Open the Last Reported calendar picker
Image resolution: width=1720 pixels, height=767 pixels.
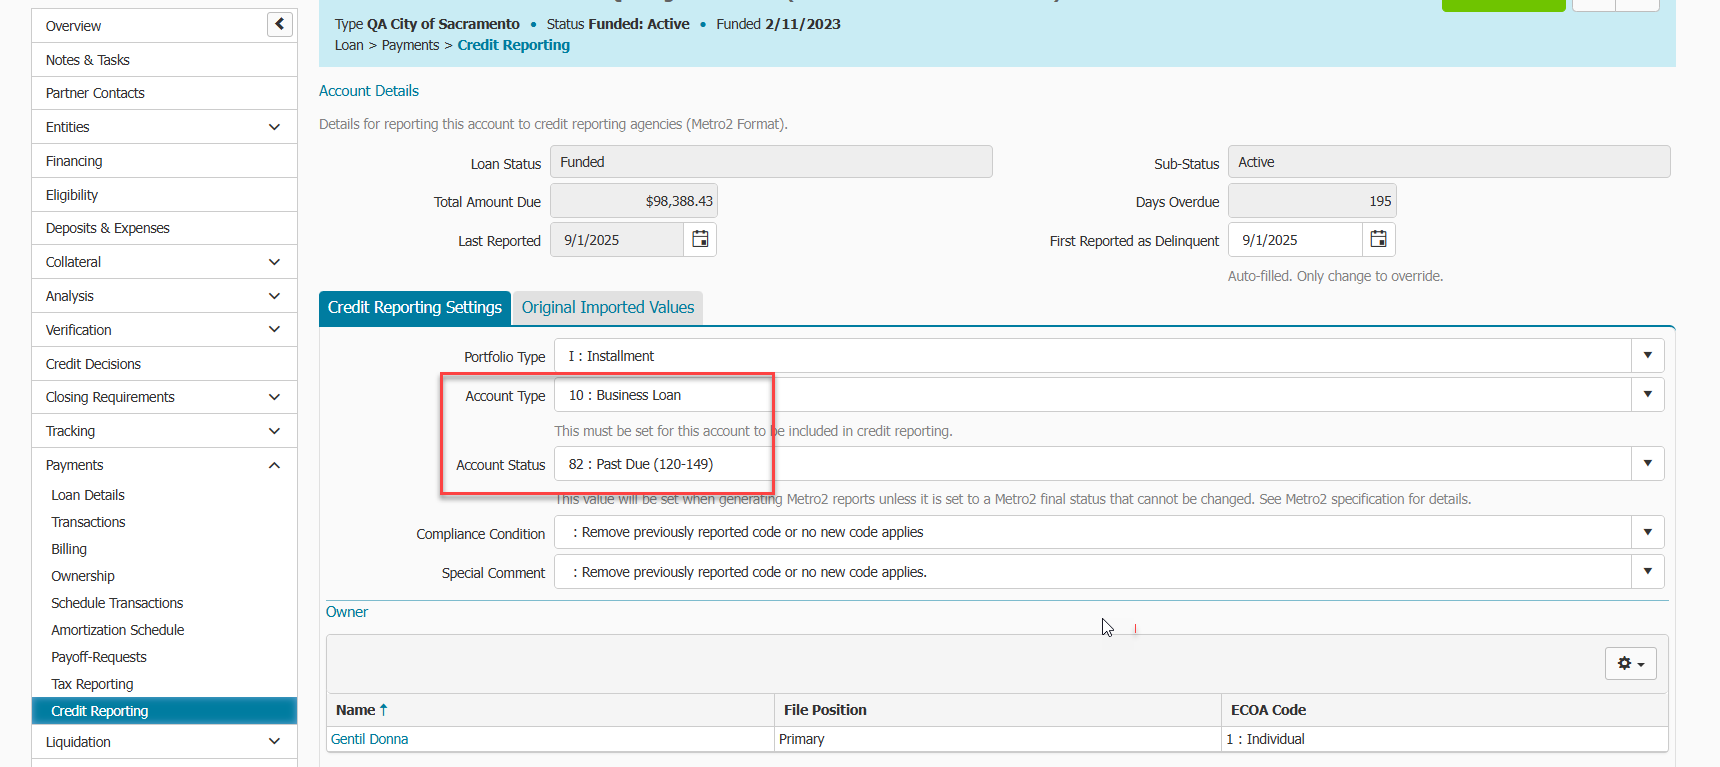(x=700, y=240)
